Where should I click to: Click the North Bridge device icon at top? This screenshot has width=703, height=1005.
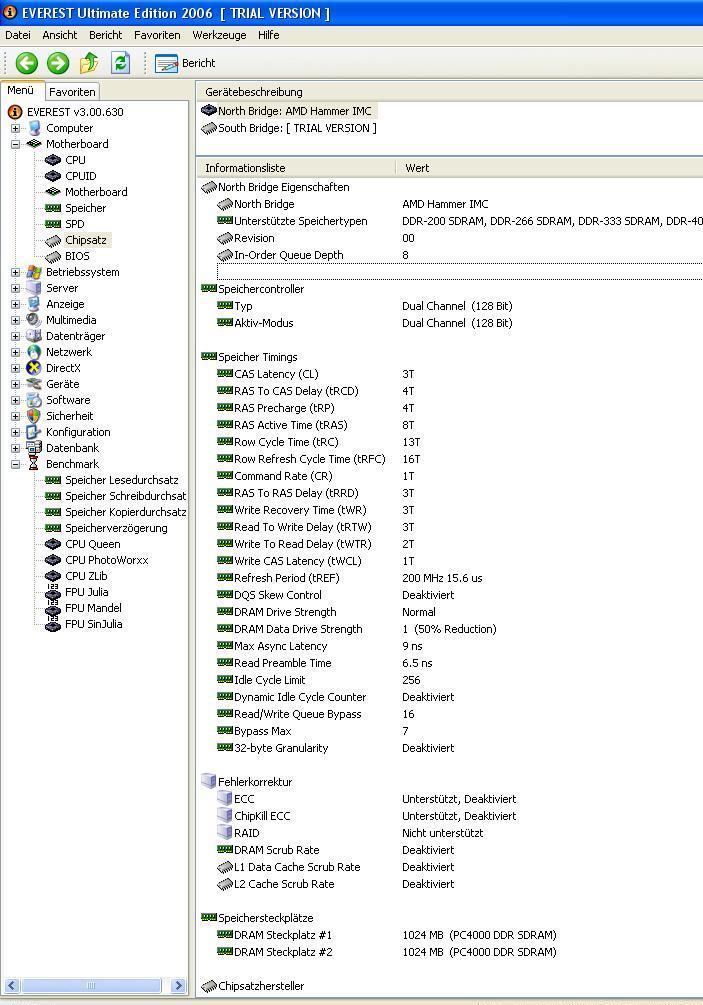[209, 110]
